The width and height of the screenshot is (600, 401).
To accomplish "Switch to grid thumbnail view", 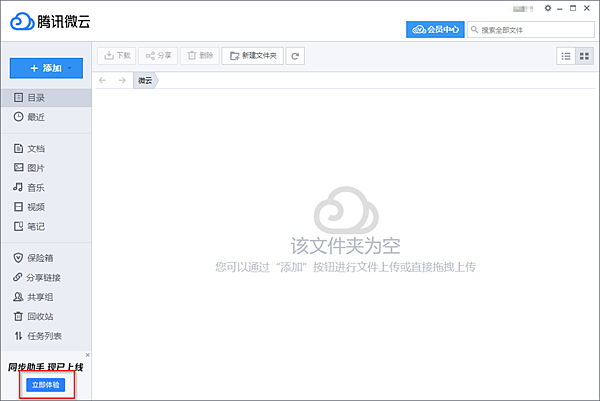I will [x=584, y=56].
